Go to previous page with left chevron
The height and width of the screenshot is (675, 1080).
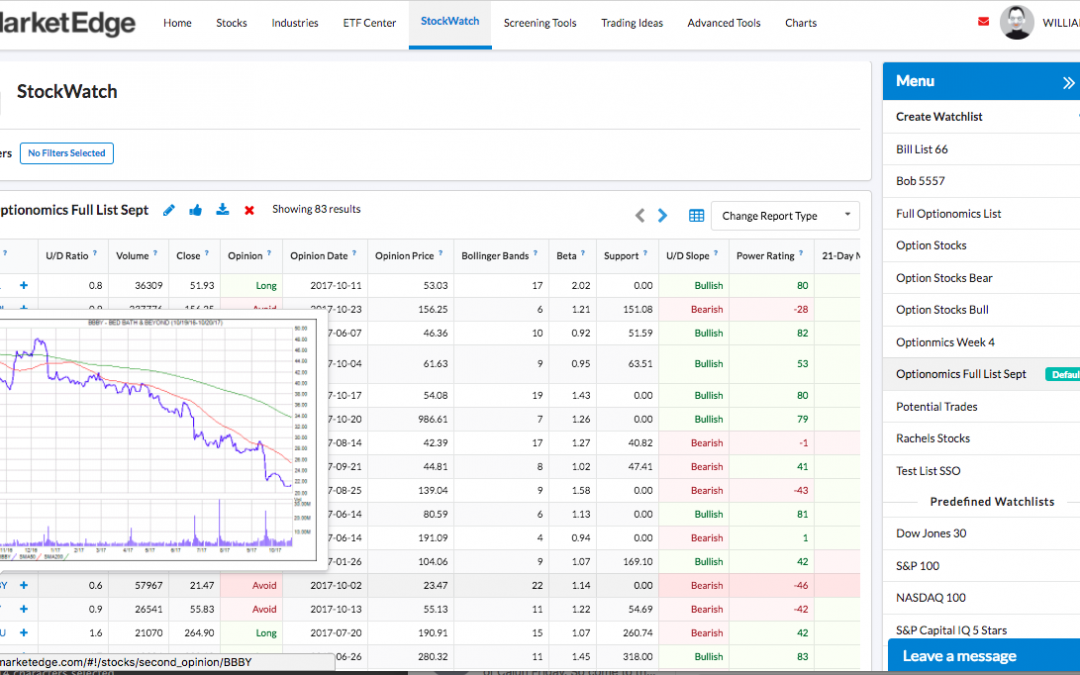(x=640, y=216)
